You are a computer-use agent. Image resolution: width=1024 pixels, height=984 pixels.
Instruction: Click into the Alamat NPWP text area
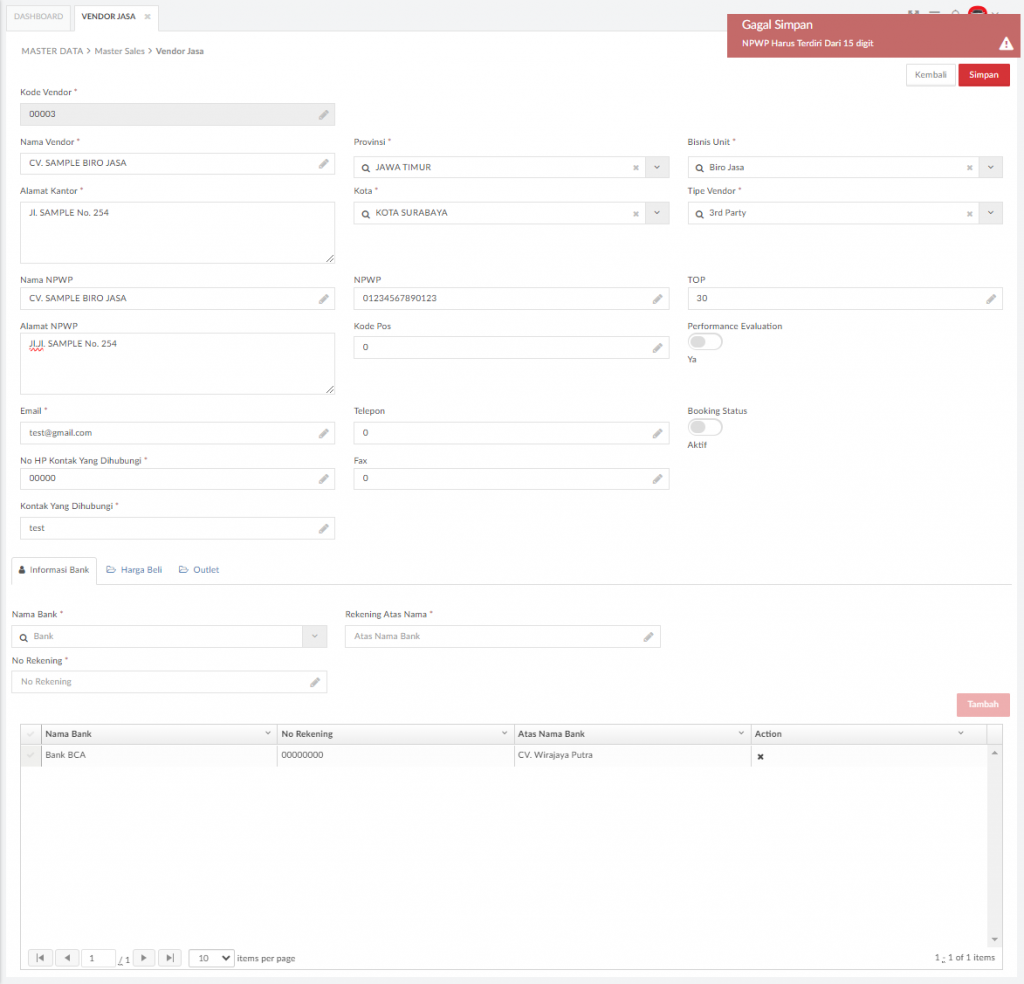pos(177,364)
